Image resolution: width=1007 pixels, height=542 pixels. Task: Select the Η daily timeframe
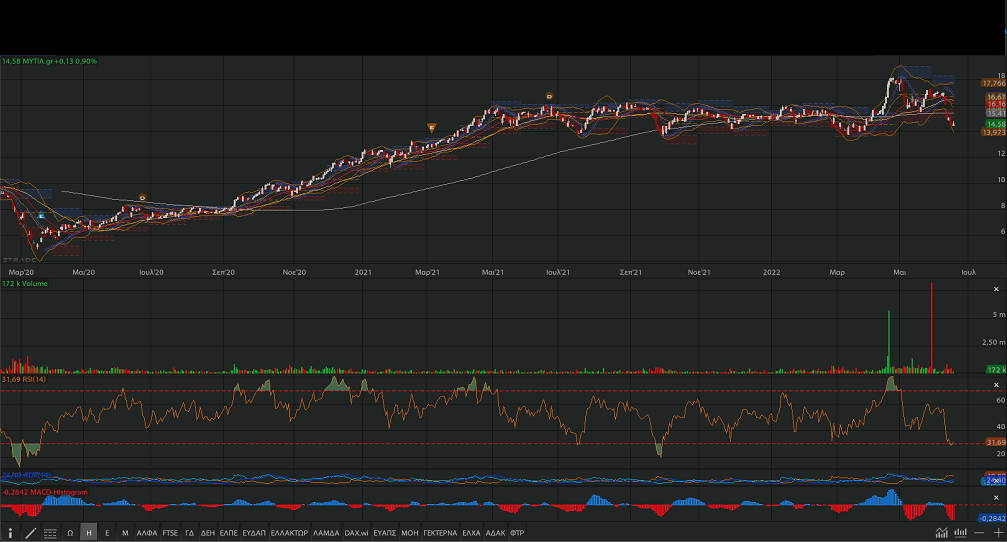tap(89, 533)
